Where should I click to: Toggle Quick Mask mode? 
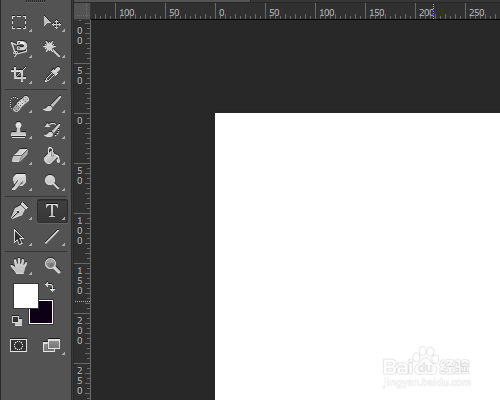click(19, 345)
